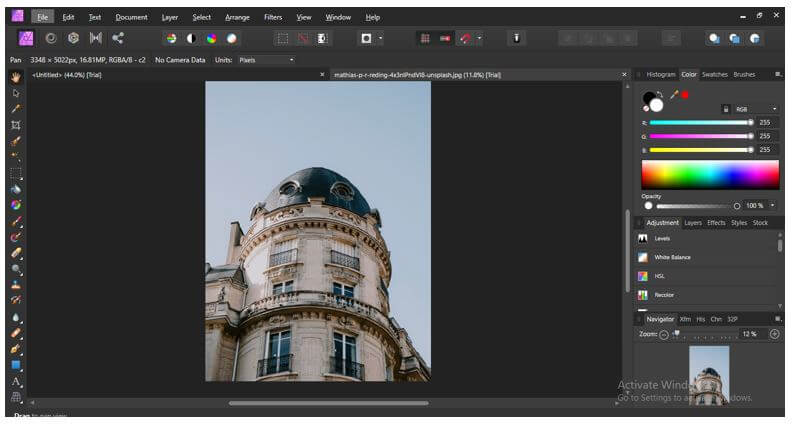Switch to the Export Persona
806x426 pixels.
coord(118,39)
